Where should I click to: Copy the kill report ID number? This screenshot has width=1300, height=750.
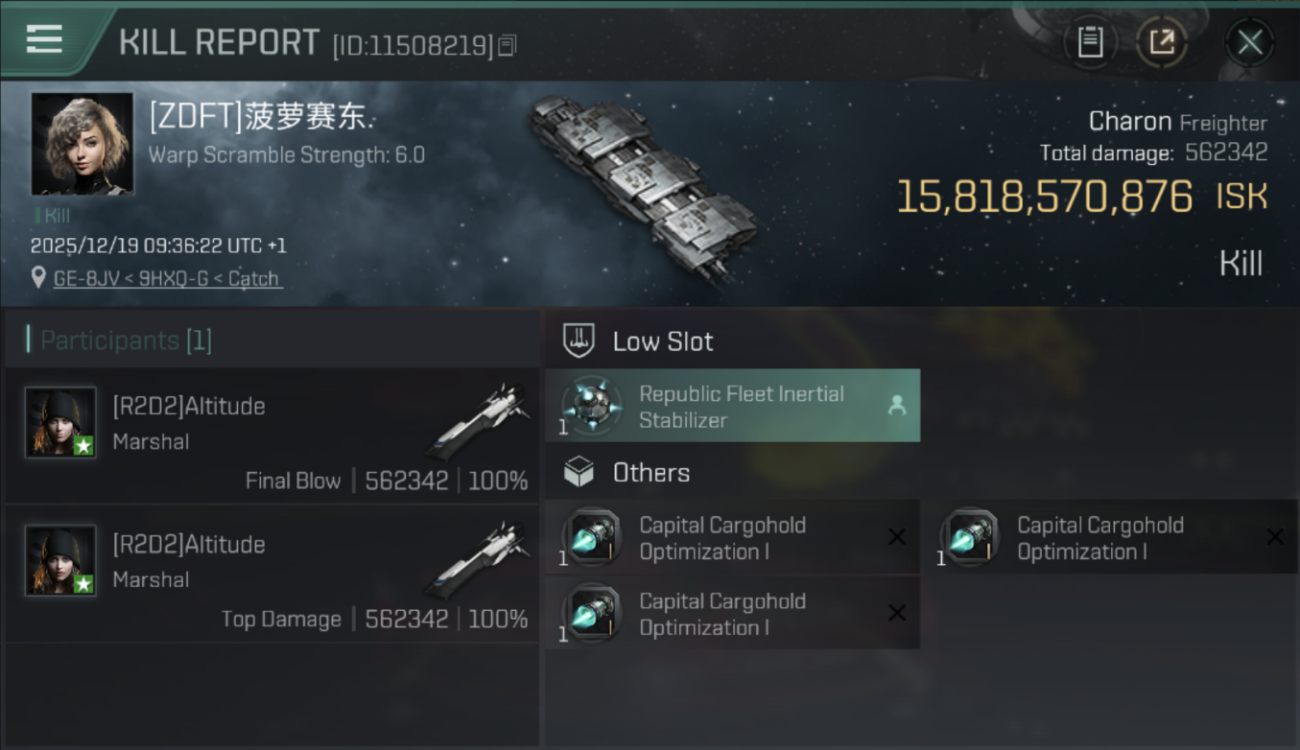click(507, 45)
